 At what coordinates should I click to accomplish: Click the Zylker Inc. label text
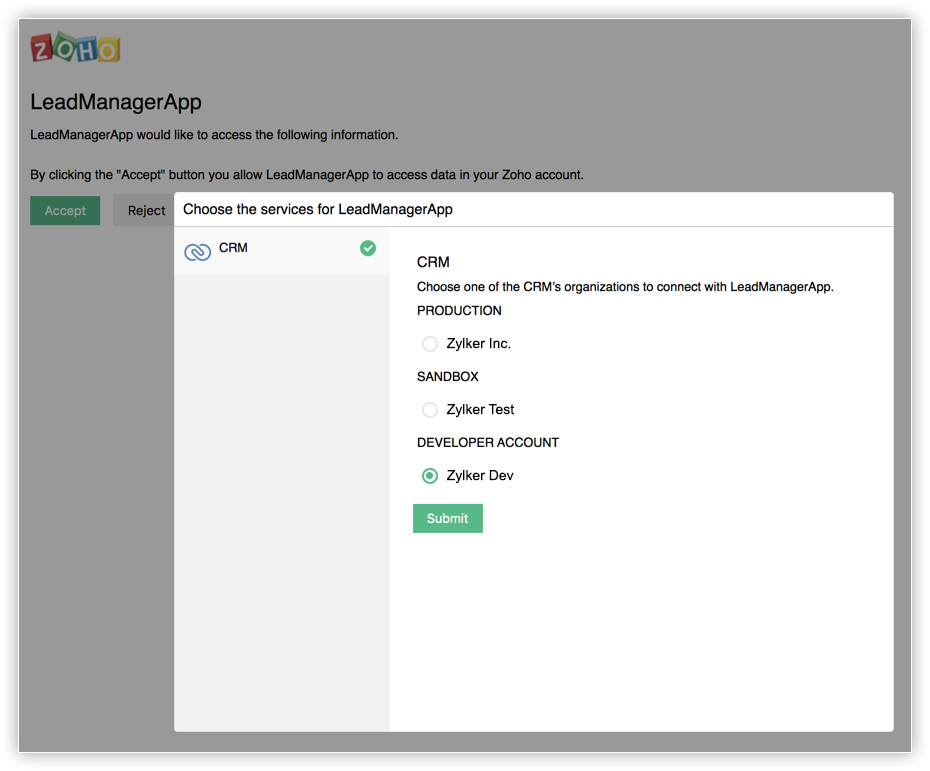coord(478,344)
